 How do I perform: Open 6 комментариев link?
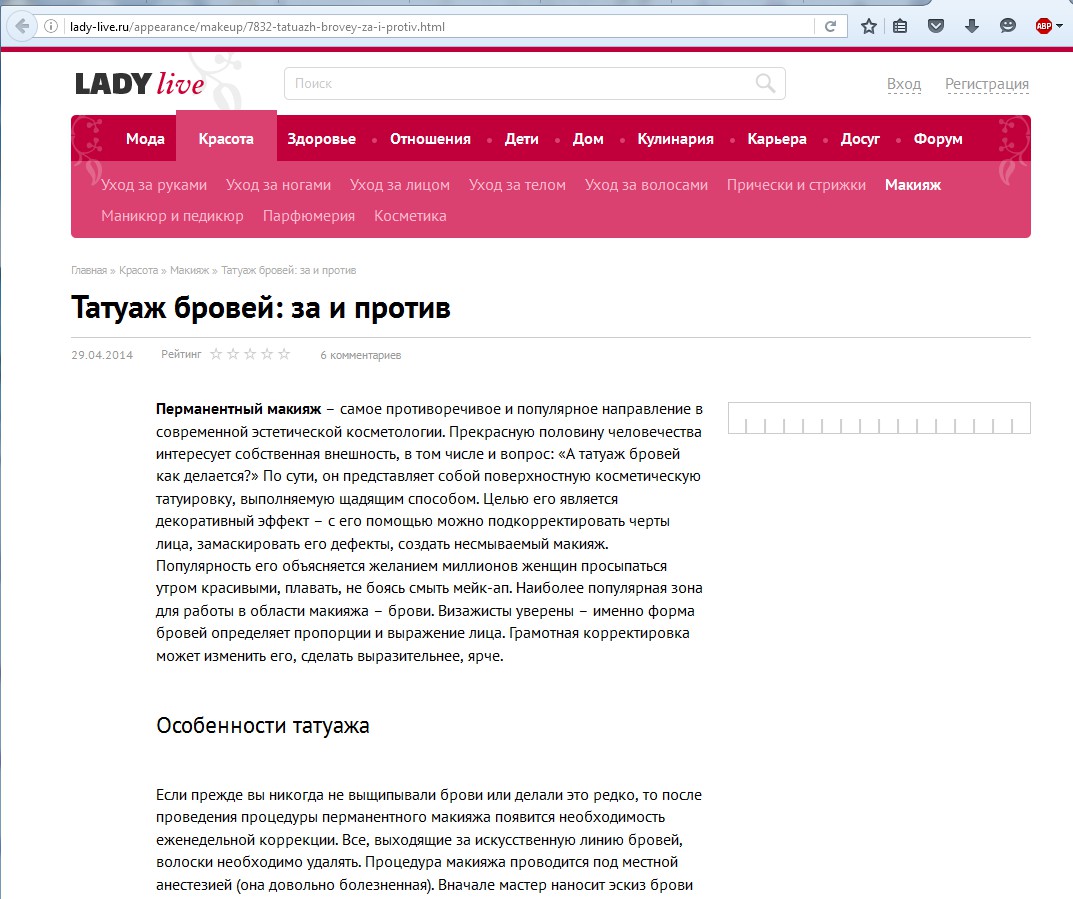click(x=361, y=355)
